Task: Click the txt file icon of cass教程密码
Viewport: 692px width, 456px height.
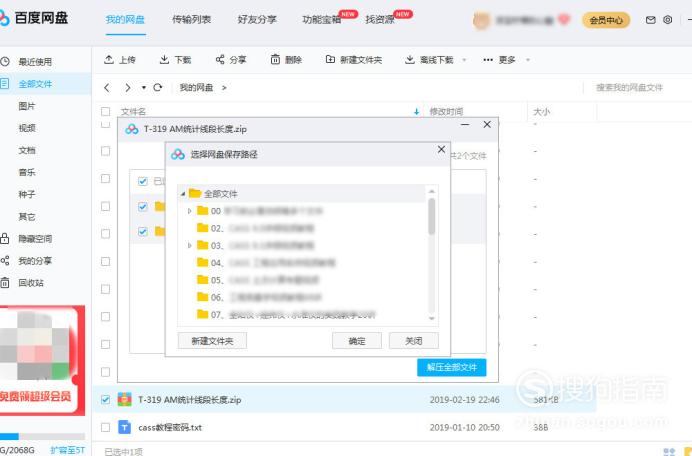Action: coord(124,427)
